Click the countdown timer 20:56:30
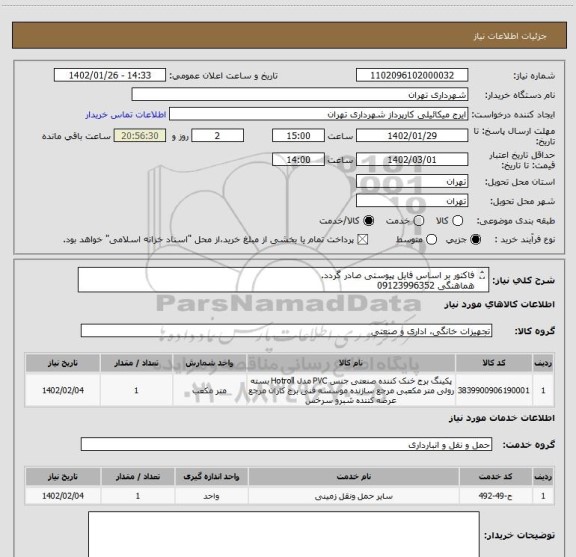576x557 pixels. (140, 136)
